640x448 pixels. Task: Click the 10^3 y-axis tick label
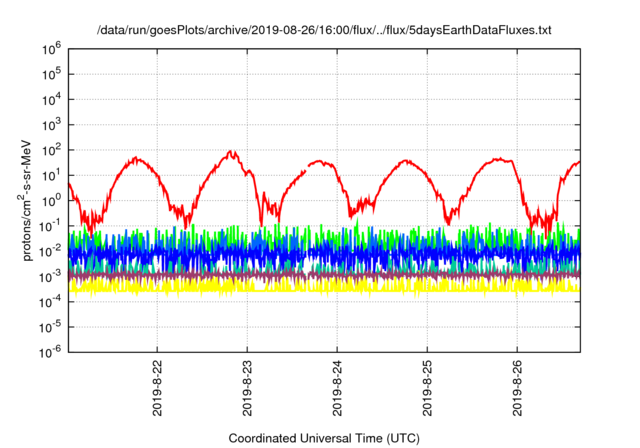(x=51, y=125)
